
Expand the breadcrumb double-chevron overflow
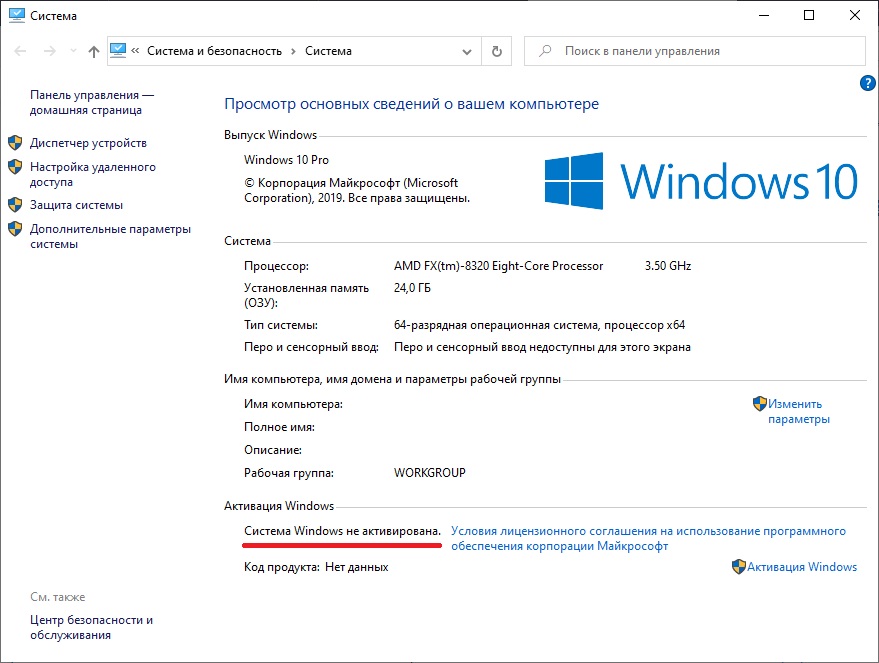point(135,51)
